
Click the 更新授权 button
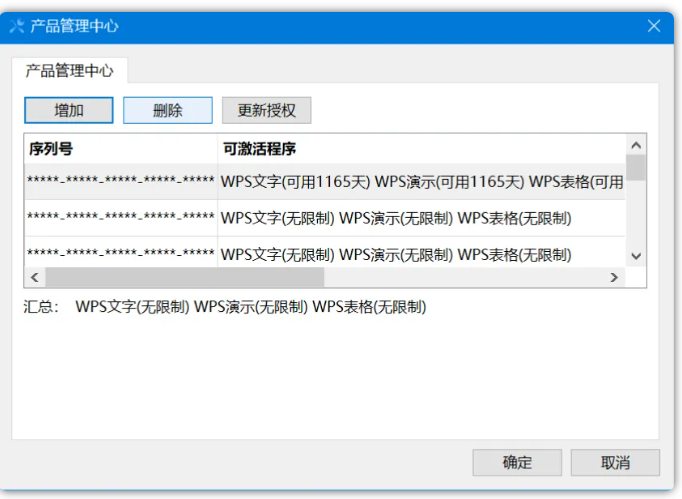266,110
